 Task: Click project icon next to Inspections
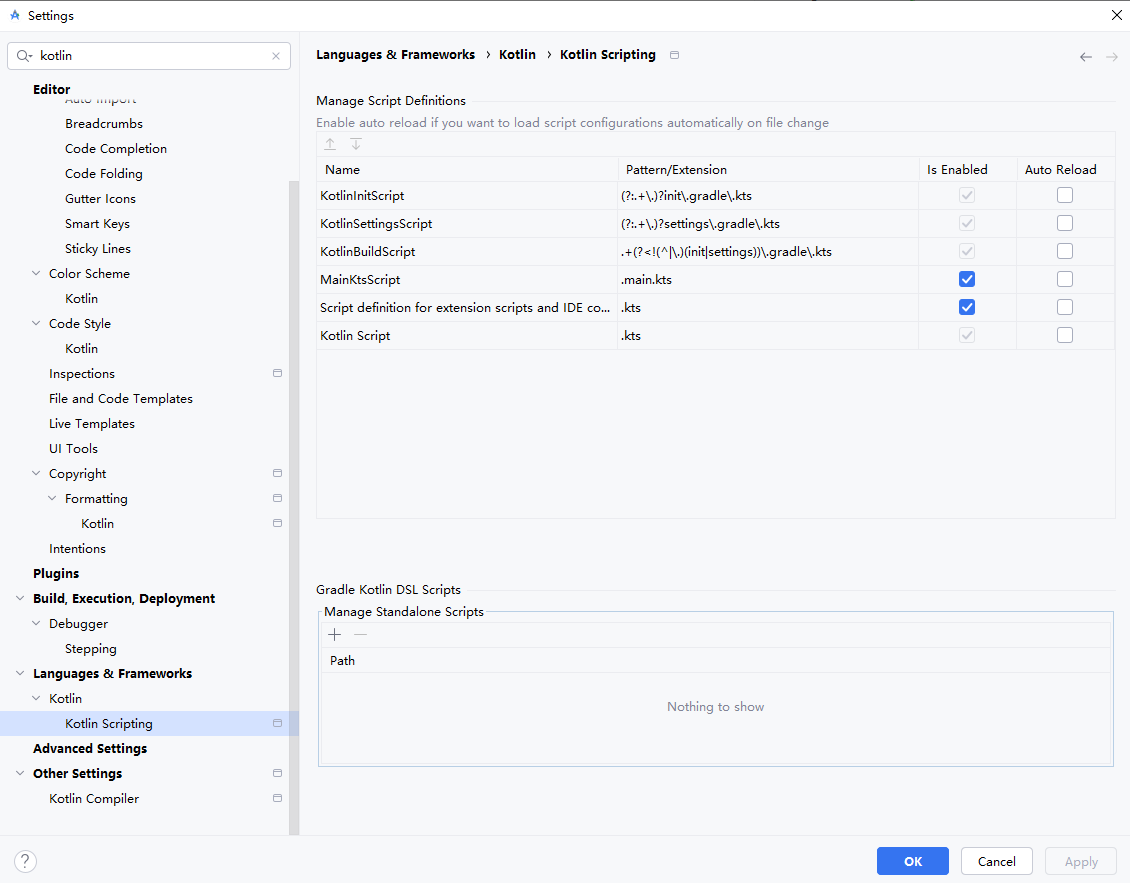click(x=277, y=373)
